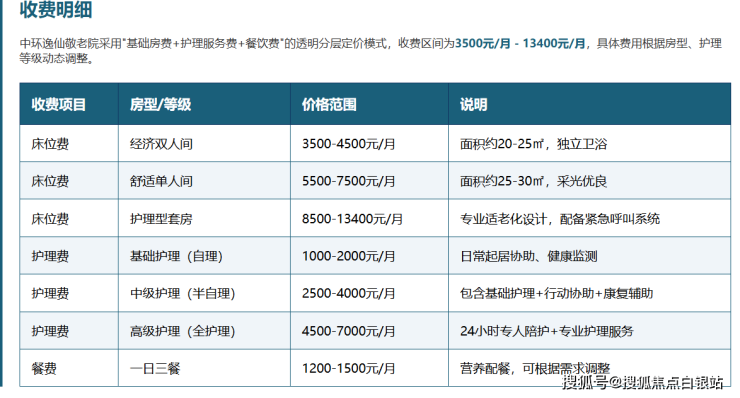Viewport: 740px width, 398px height.
Task: Click the 3500-4500元/月 price cell
Action: (x=370, y=144)
